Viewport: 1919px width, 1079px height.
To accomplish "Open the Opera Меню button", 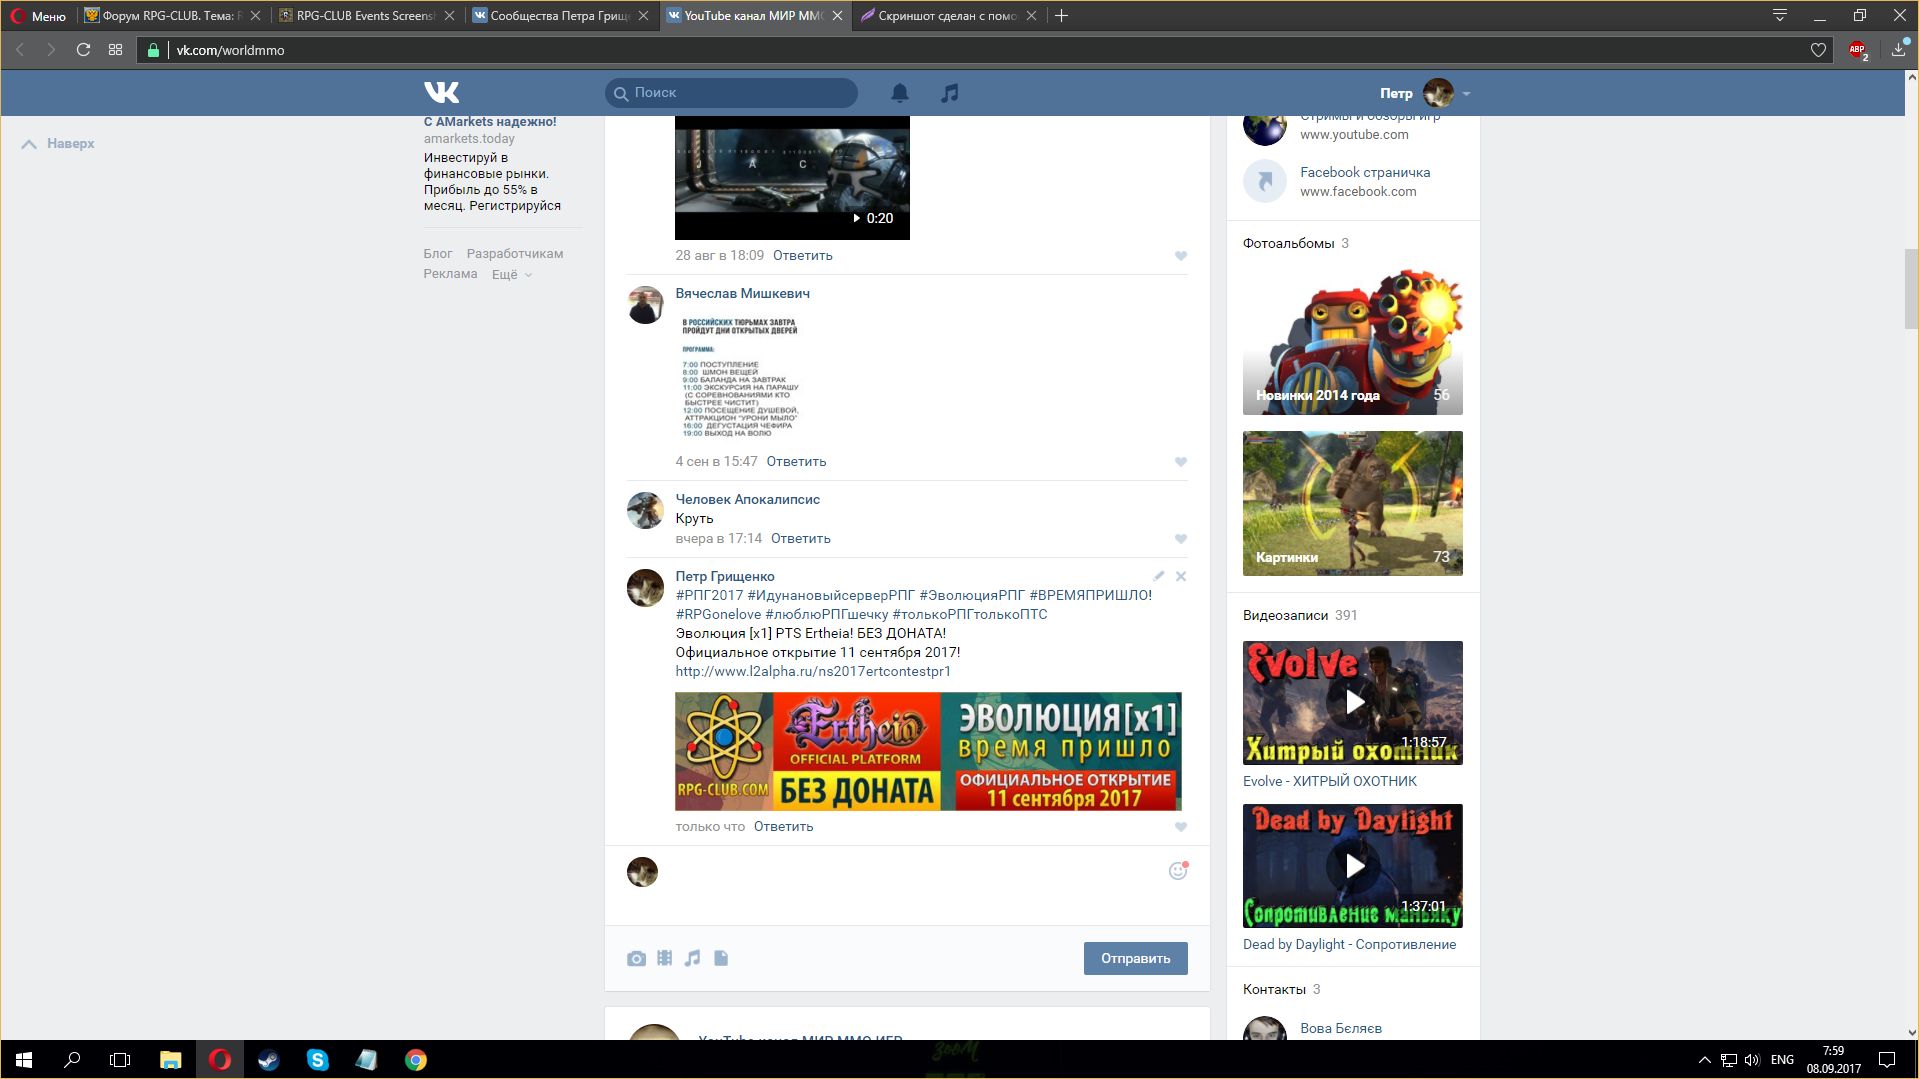I will (38, 16).
